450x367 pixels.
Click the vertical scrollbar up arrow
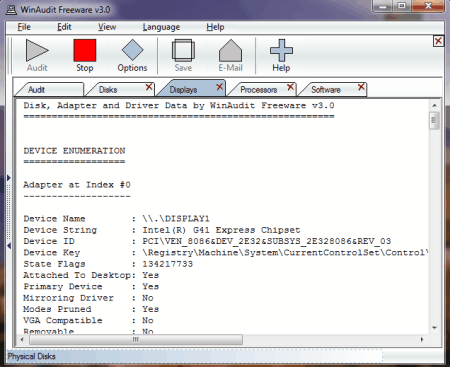(x=434, y=105)
